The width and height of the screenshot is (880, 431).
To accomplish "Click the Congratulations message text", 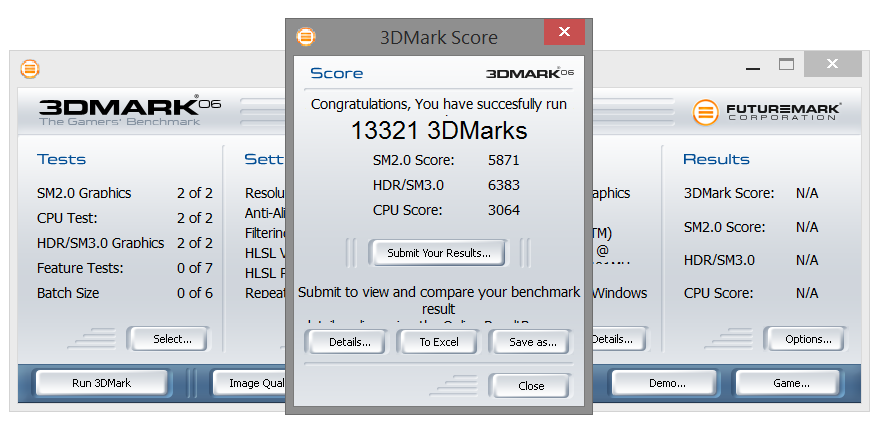I will point(439,104).
